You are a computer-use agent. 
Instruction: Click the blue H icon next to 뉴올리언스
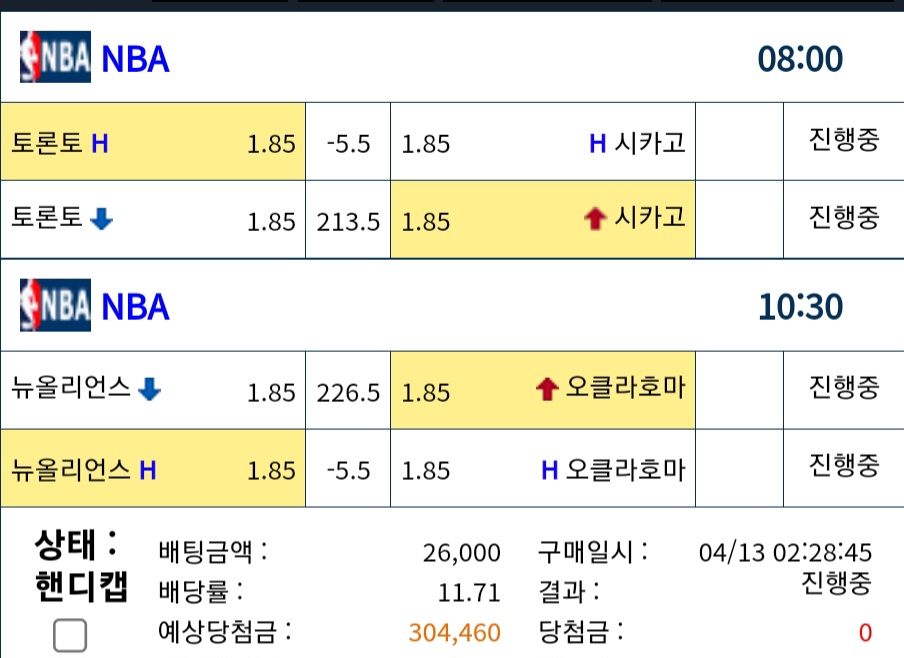coord(148,471)
